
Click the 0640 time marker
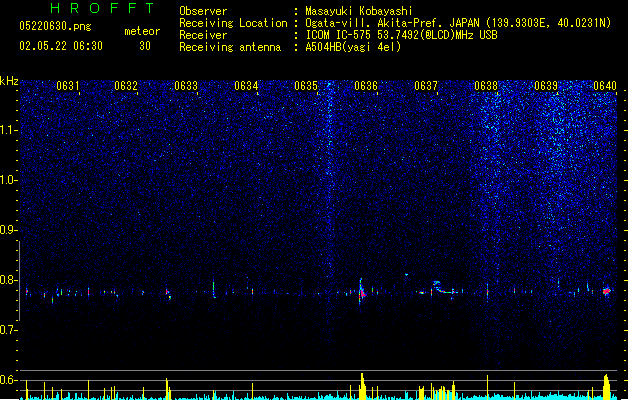(605, 86)
